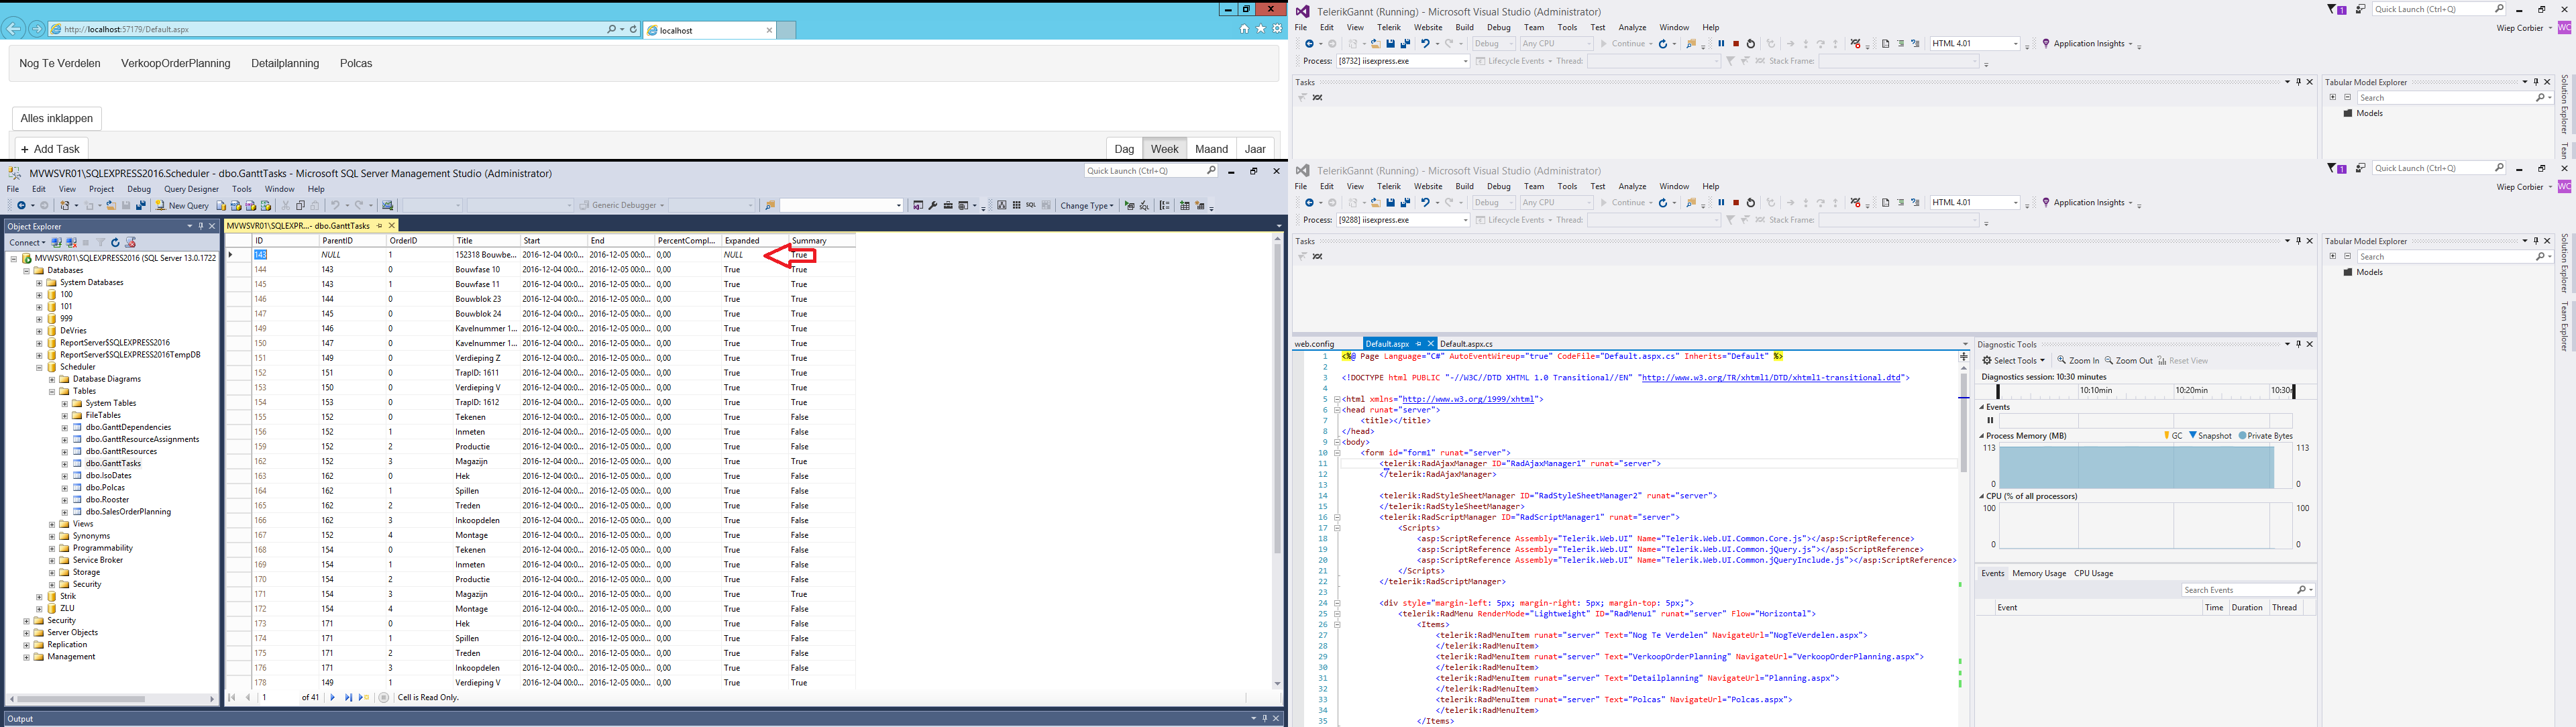The width and height of the screenshot is (2576, 727).
Task: Pause the Events track in Diagnostic Tools
Action: [1990, 421]
